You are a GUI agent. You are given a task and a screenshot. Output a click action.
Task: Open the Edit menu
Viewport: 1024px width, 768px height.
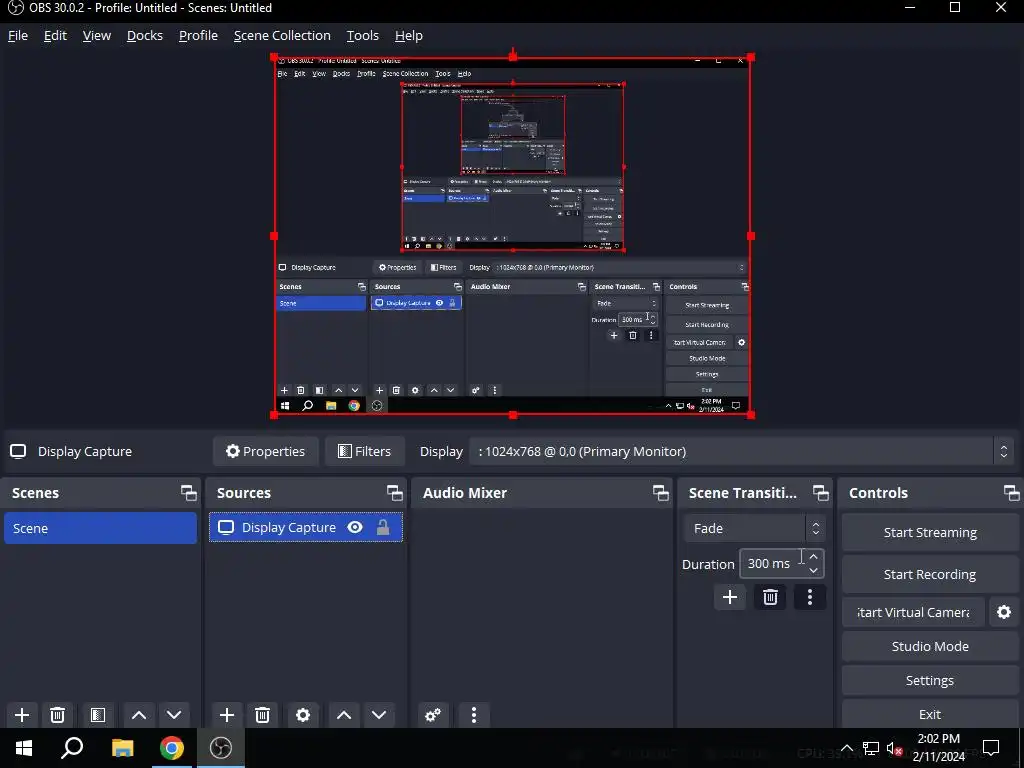[x=55, y=35]
